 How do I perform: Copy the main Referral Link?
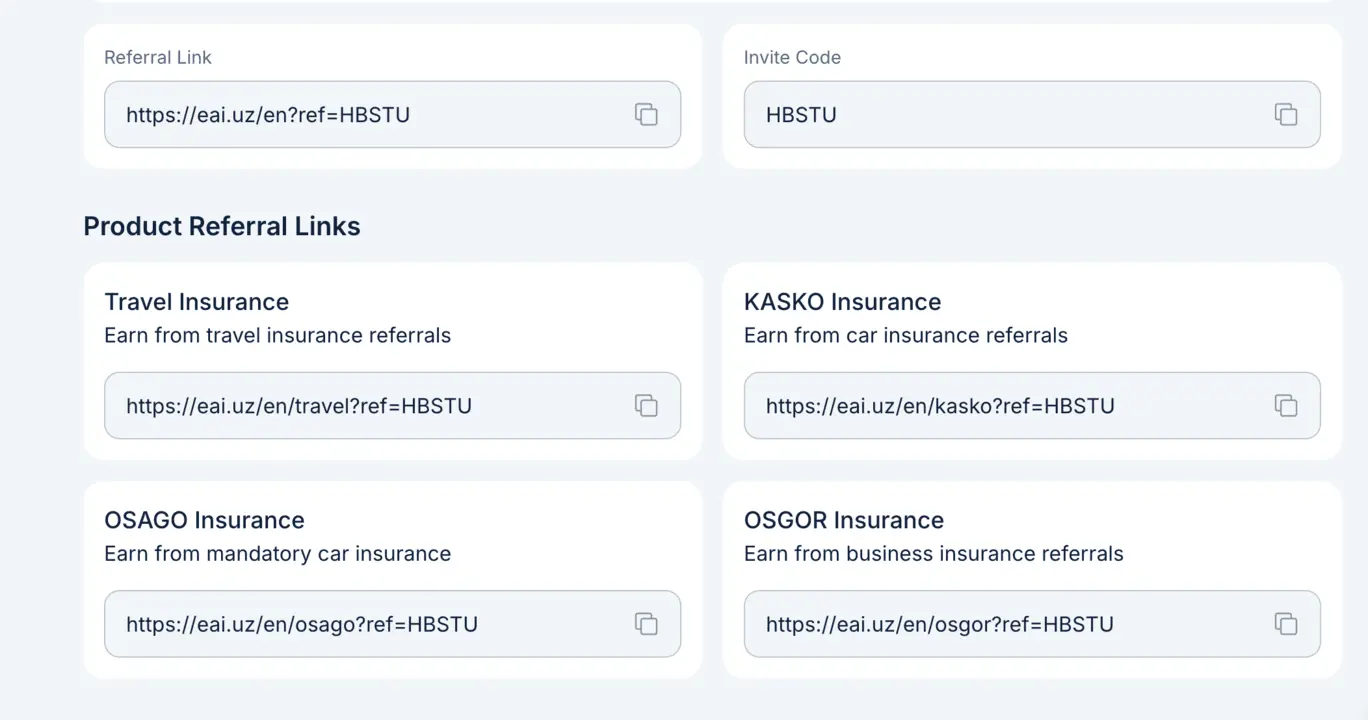tap(646, 114)
